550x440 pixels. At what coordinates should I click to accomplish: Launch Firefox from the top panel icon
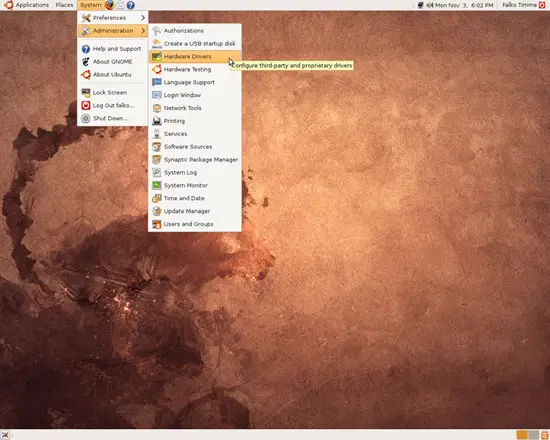coord(110,5)
